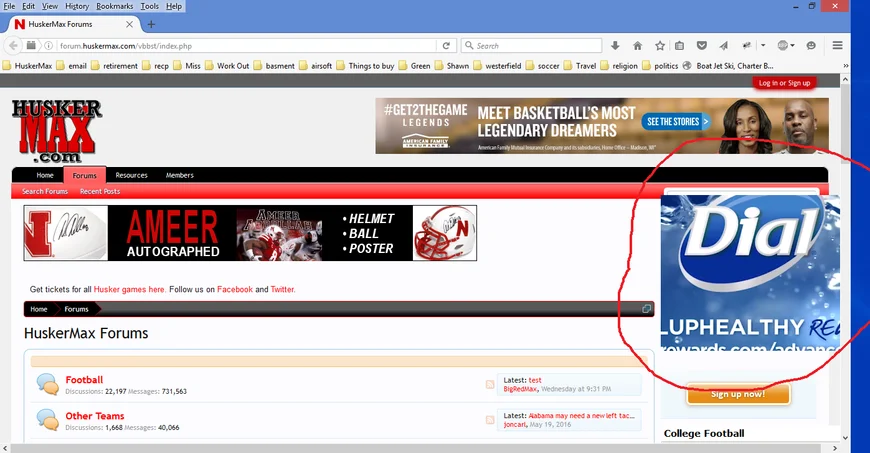Open Alabama may need a new left tac thread
The image size is (870, 453).
581,415
